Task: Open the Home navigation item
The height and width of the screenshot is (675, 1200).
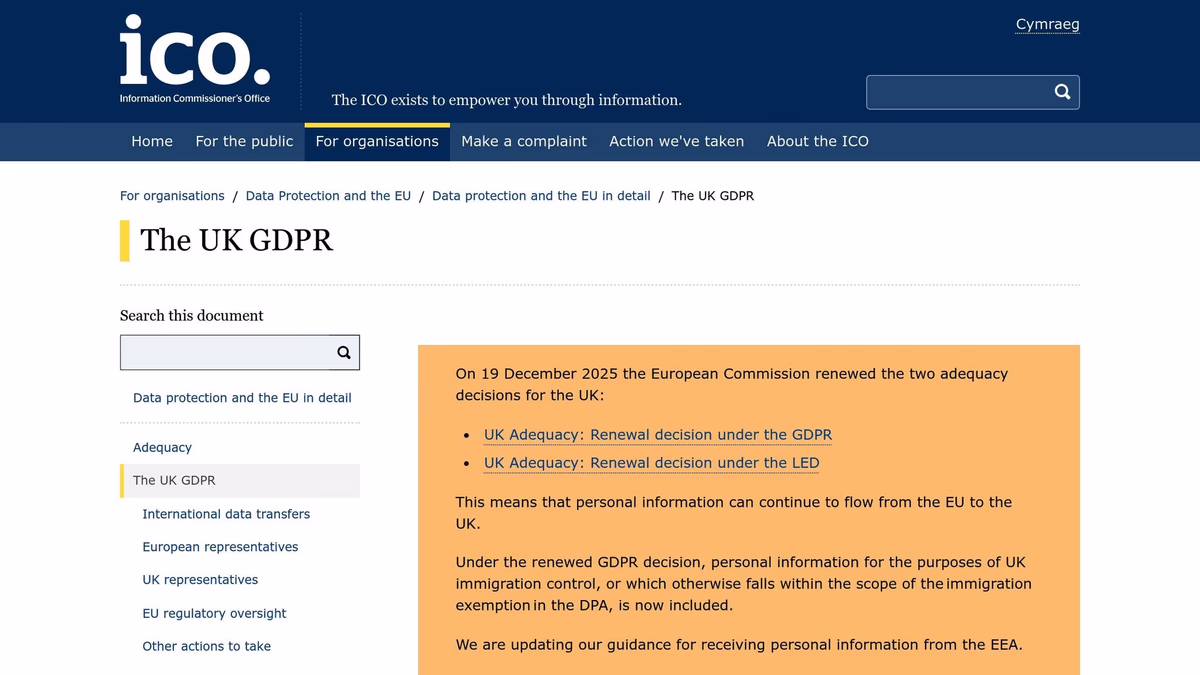Action: (x=152, y=141)
